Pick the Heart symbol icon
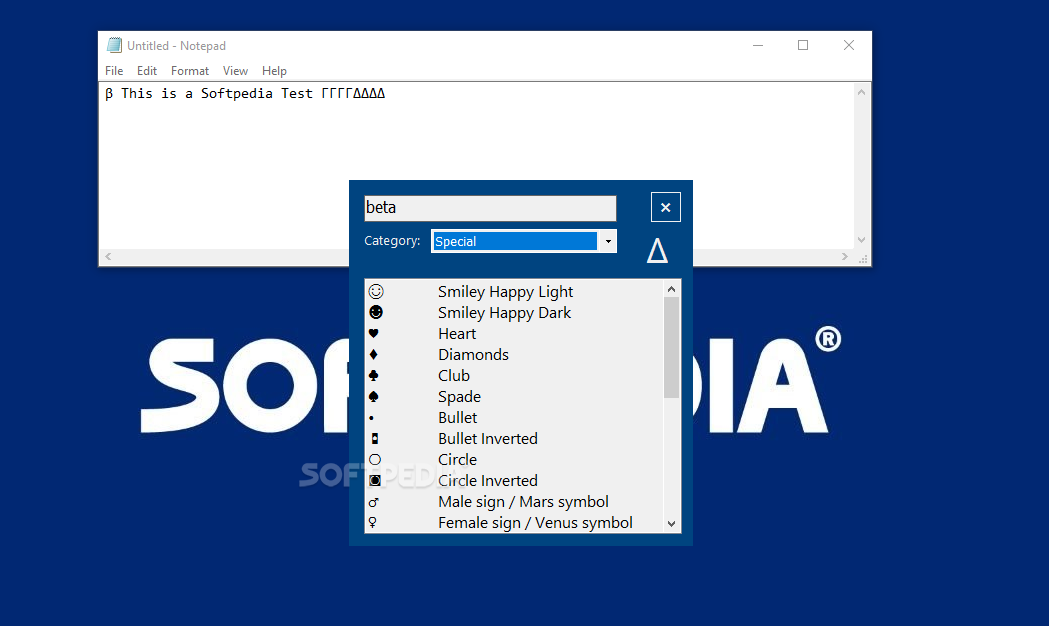1049x626 pixels. pyautogui.click(x=374, y=333)
